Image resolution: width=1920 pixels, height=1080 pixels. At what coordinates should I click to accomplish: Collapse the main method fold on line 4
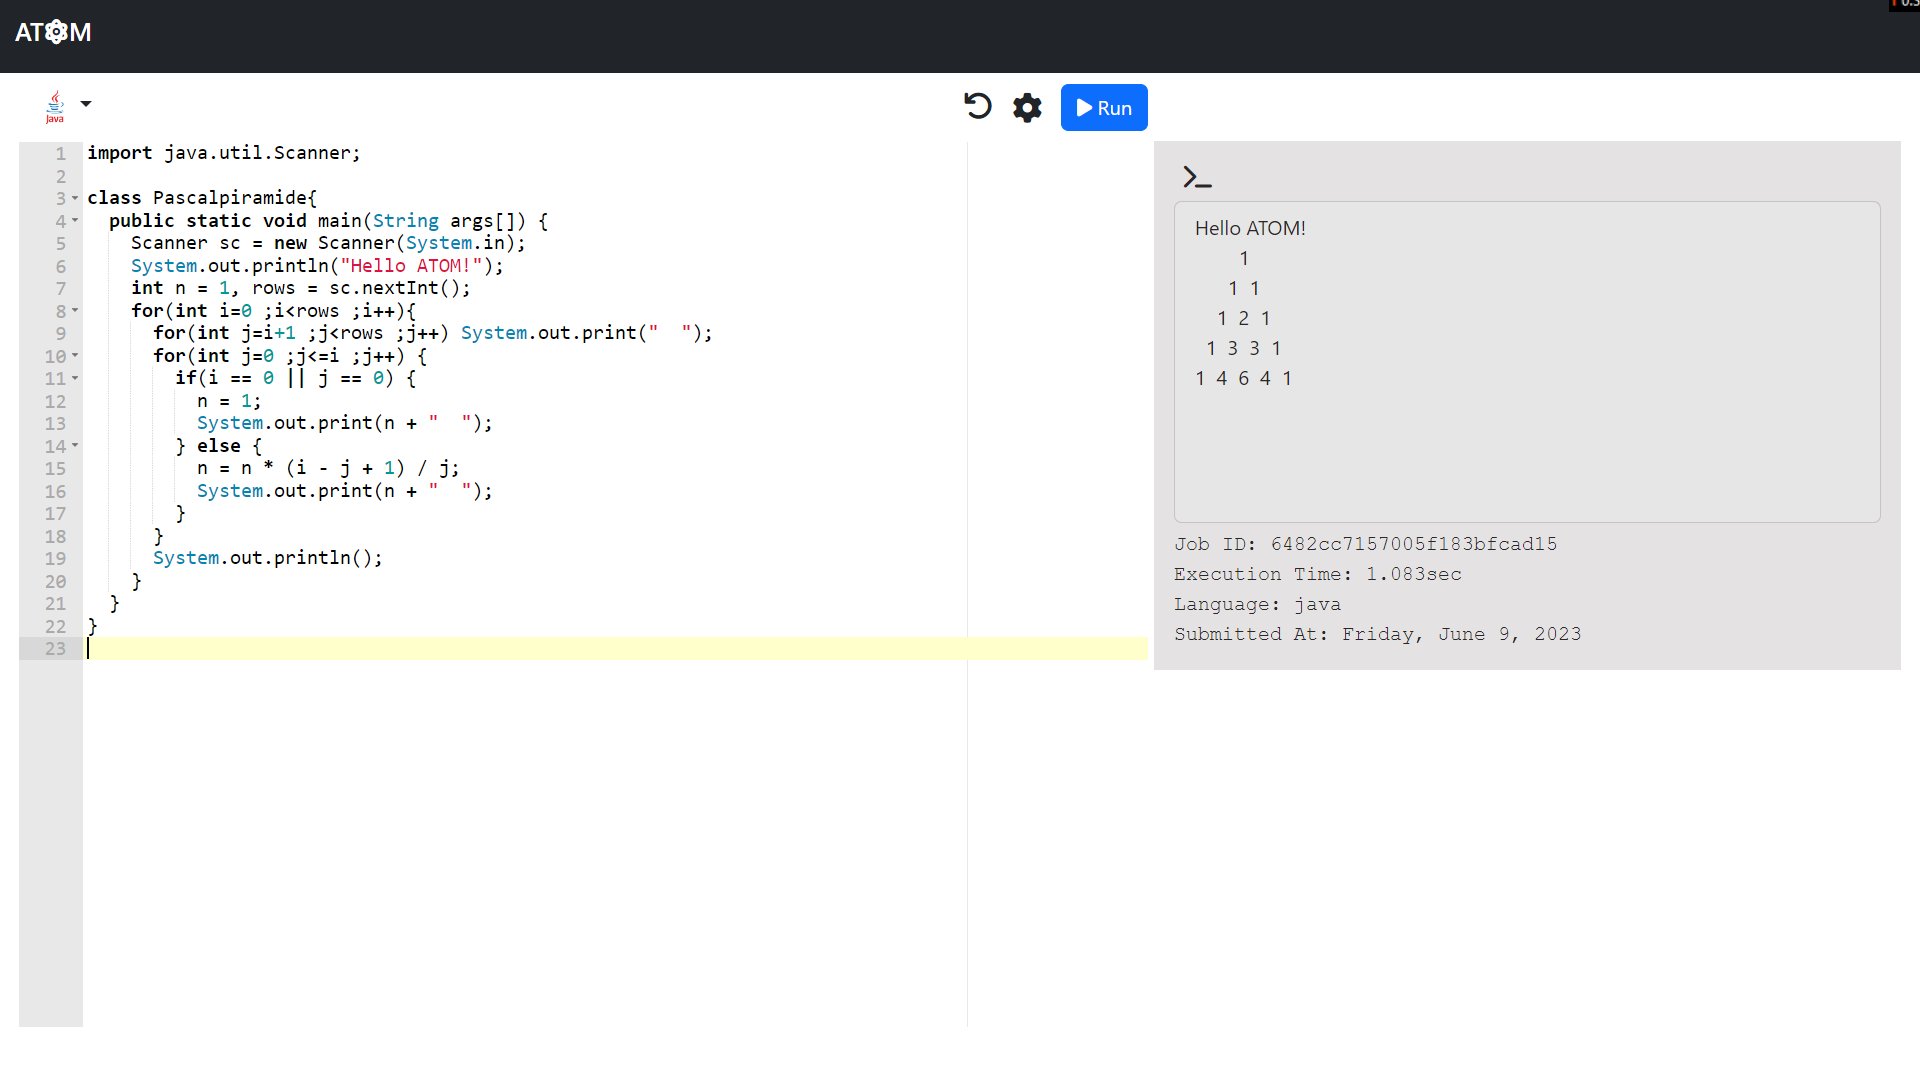[x=75, y=221]
